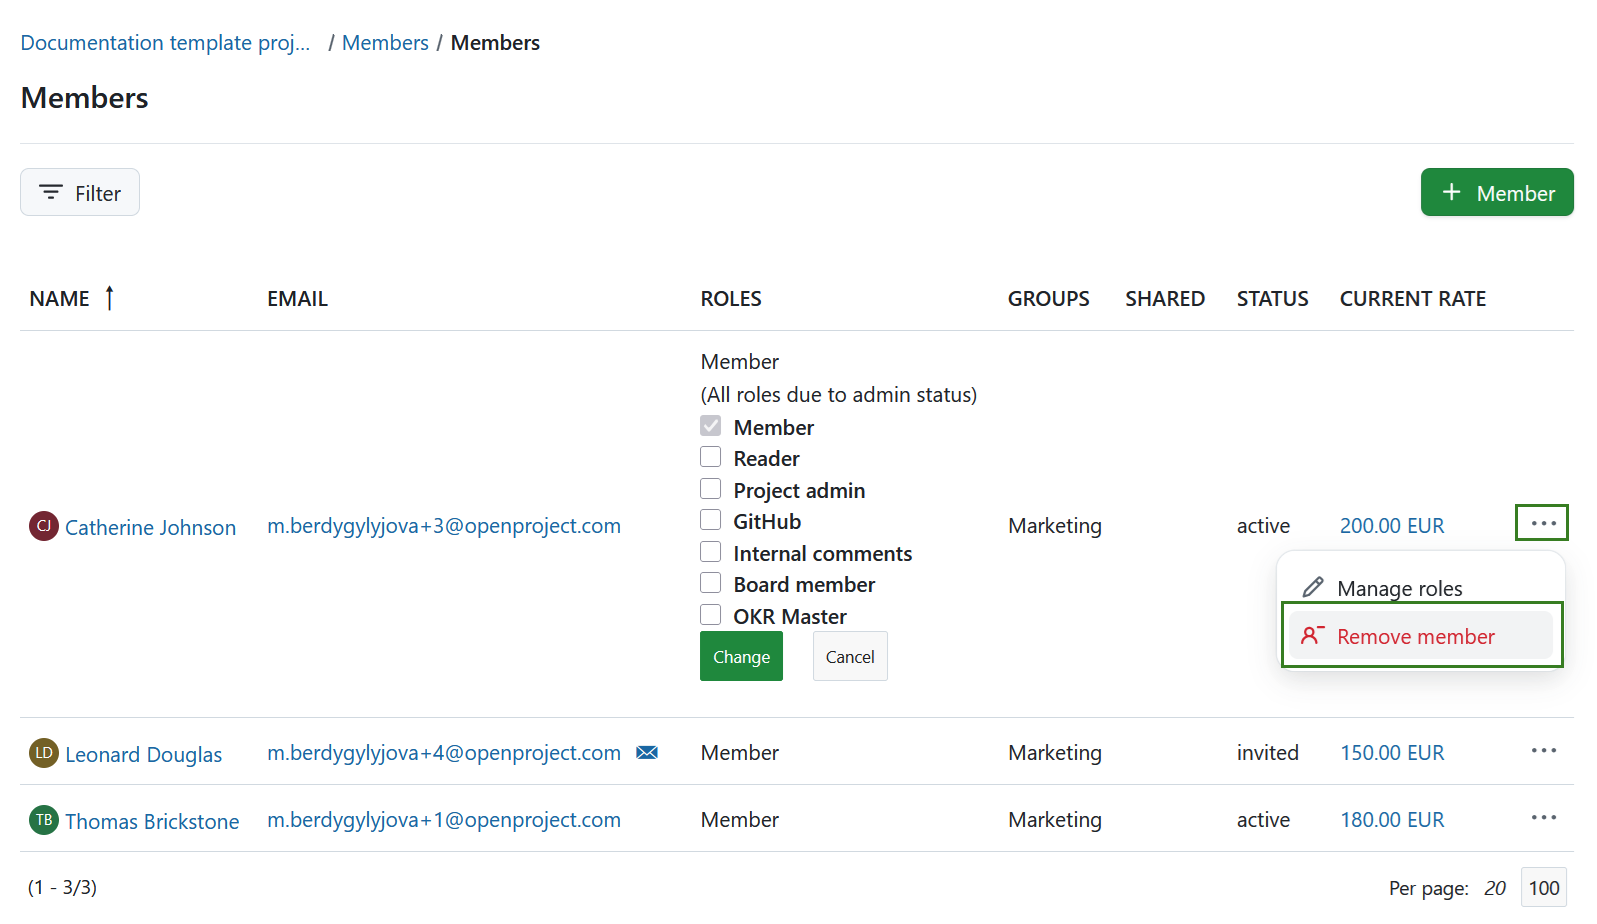Click the envelope icon beside Leonard Douglas's email
1597x924 pixels.
pyautogui.click(x=647, y=752)
